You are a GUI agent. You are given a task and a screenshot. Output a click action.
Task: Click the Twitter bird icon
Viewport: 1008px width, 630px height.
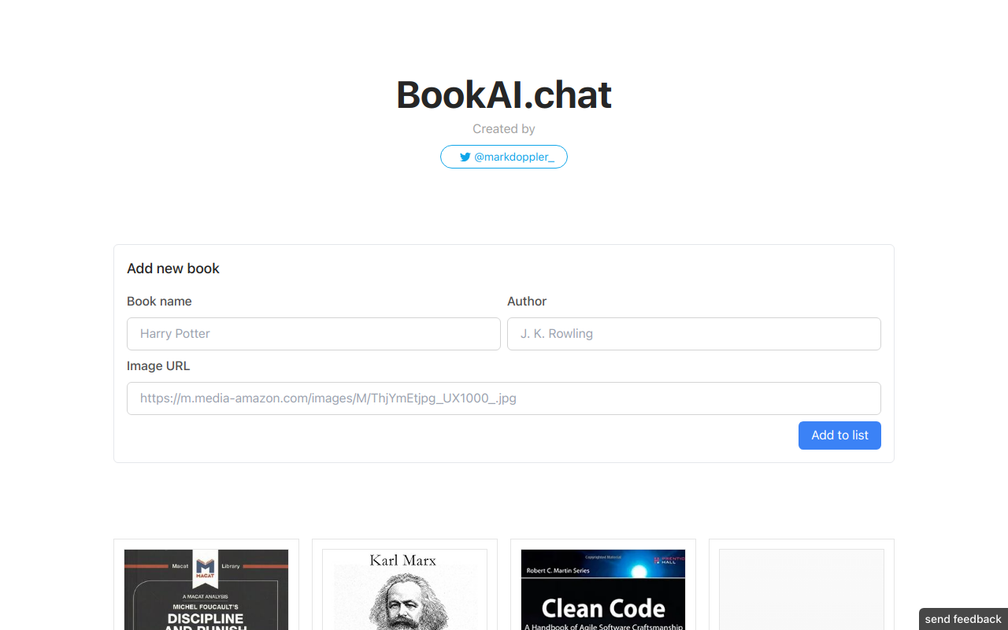tap(465, 157)
